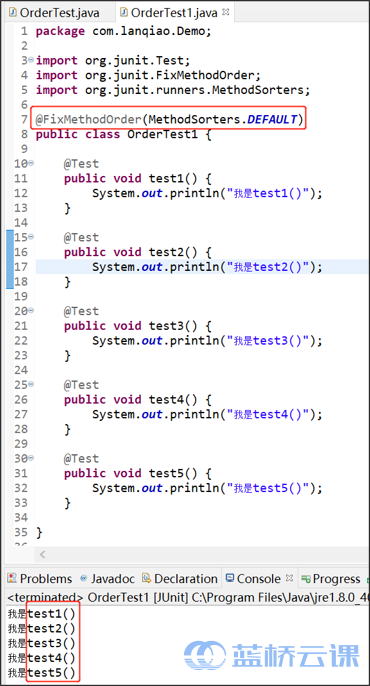The width and height of the screenshot is (370, 686).
Task: Close the Console view tab
Action: coord(289,578)
